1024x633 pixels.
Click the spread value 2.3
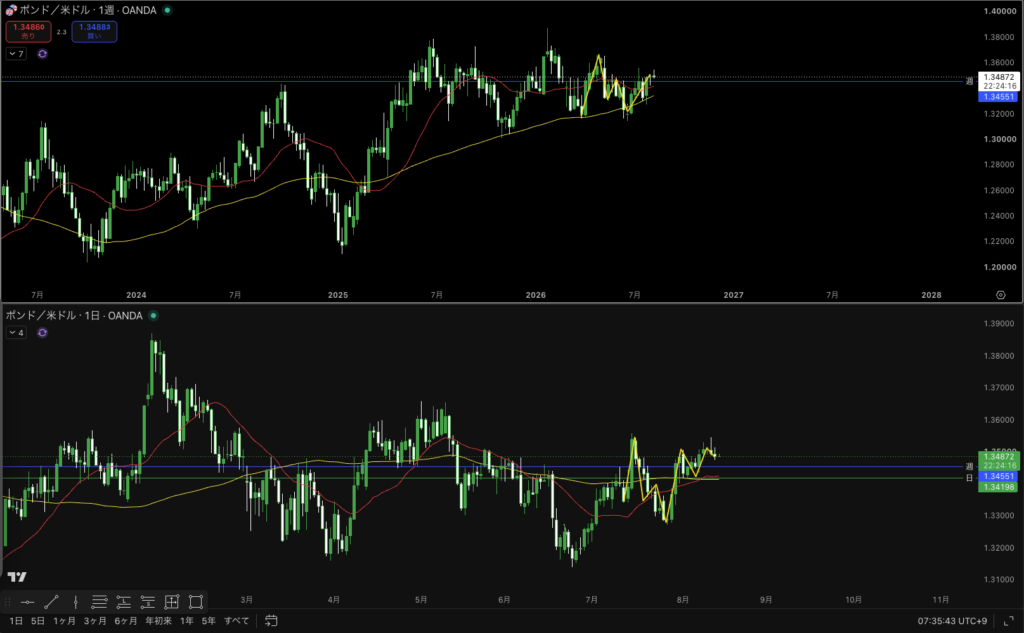[61, 31]
